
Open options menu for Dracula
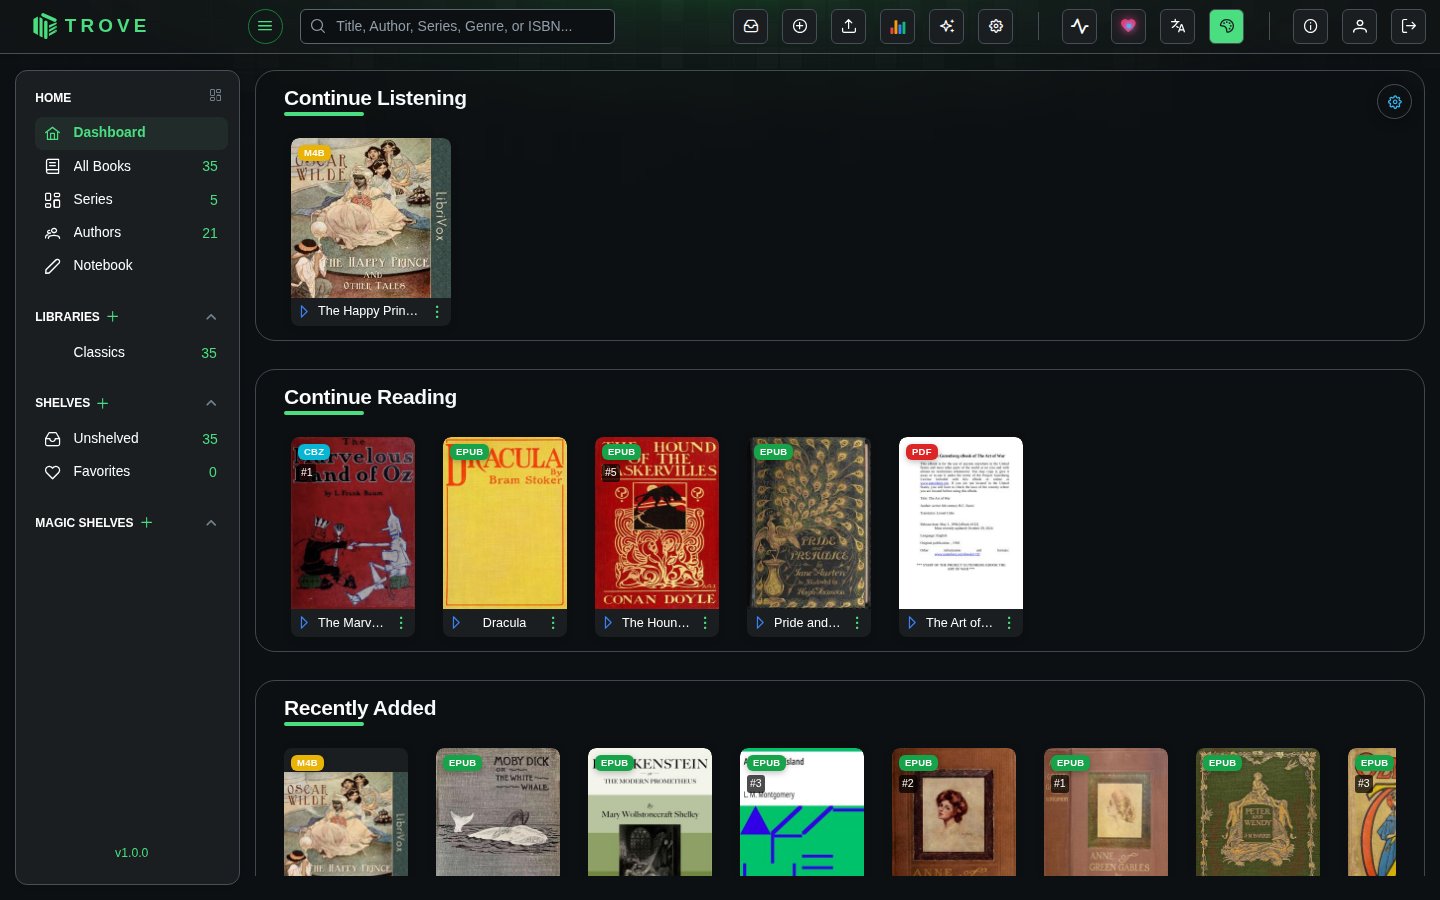pos(553,623)
